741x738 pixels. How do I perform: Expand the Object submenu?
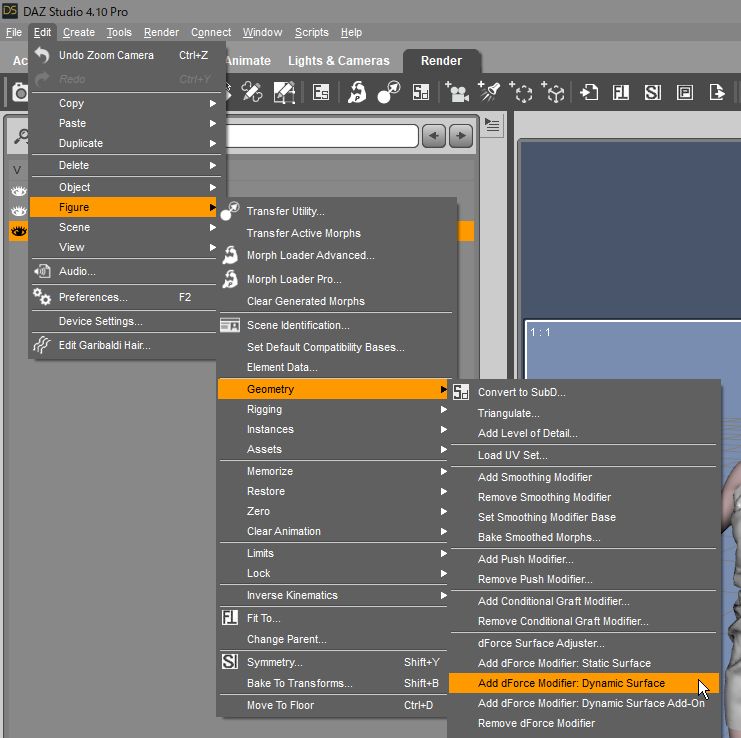[x=124, y=187]
